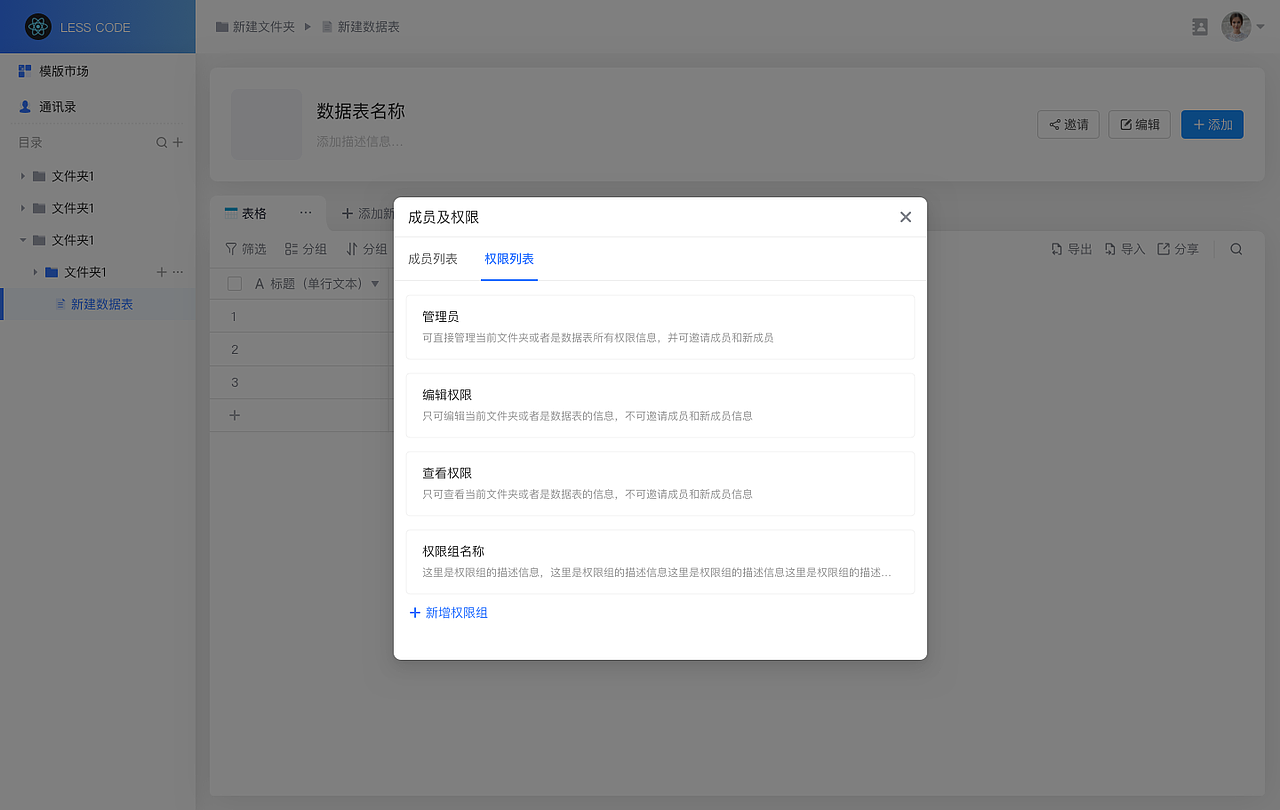Viewport: 1280px width, 810px height.
Task: Check the header row selection checkbox
Action: [x=234, y=283]
